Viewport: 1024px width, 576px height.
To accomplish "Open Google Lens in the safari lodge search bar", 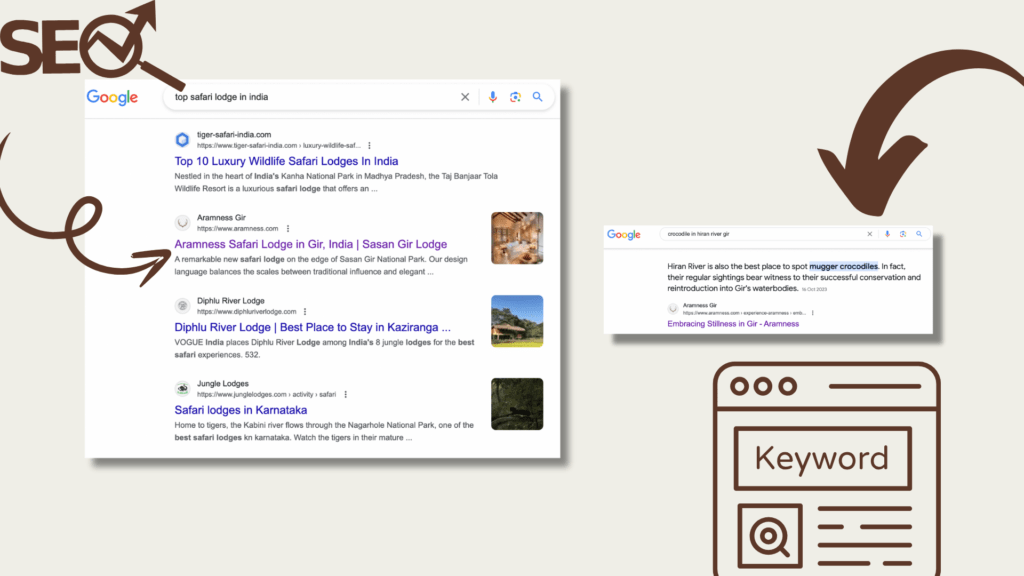I will (515, 97).
